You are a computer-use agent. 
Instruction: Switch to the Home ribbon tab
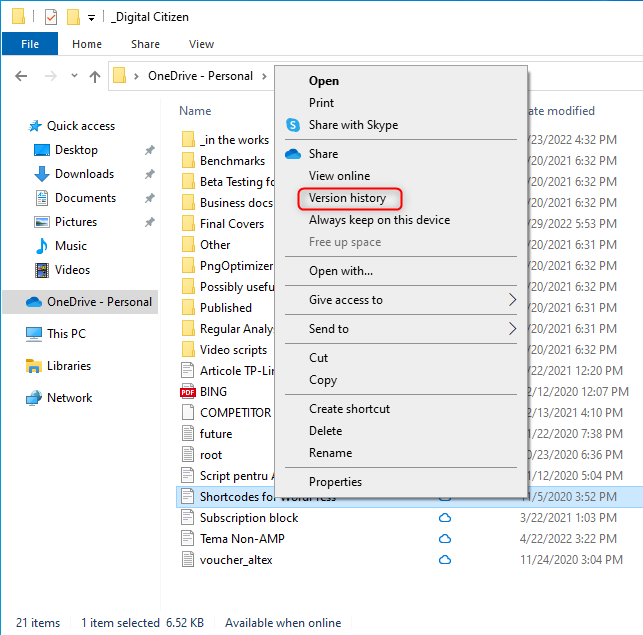tap(87, 44)
